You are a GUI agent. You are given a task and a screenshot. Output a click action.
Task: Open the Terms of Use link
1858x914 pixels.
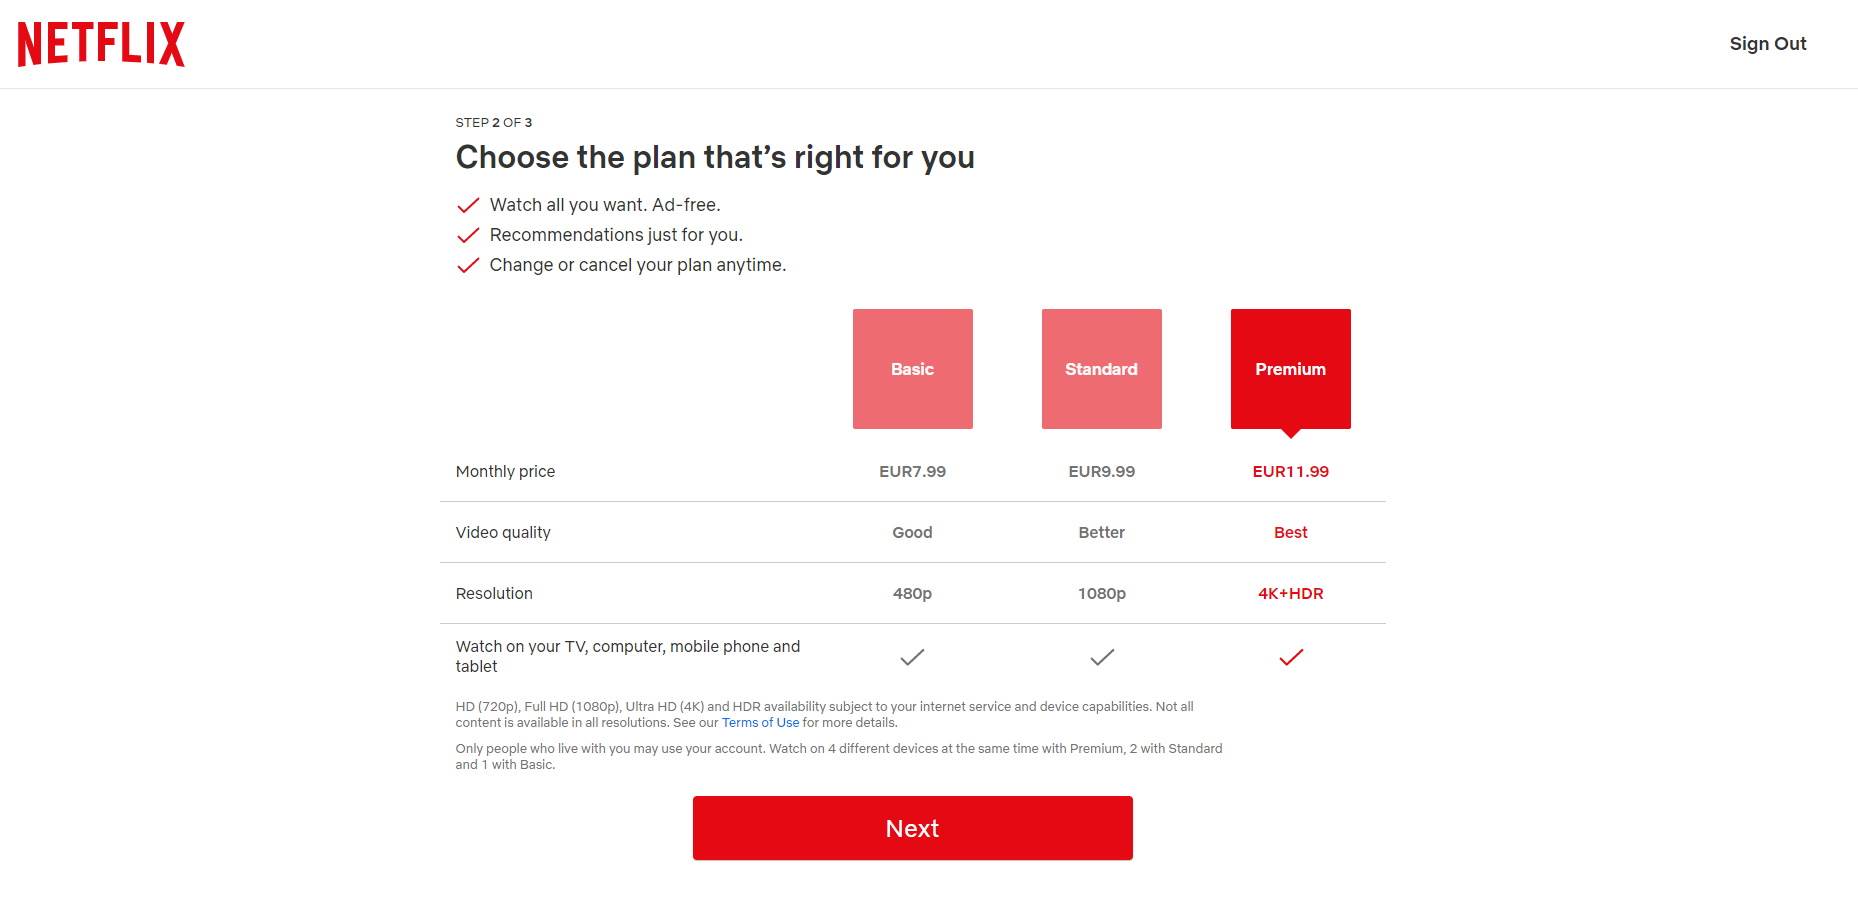coord(760,723)
